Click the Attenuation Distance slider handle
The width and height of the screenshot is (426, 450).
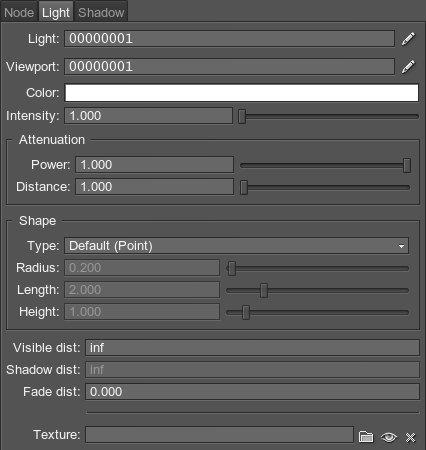(x=244, y=187)
